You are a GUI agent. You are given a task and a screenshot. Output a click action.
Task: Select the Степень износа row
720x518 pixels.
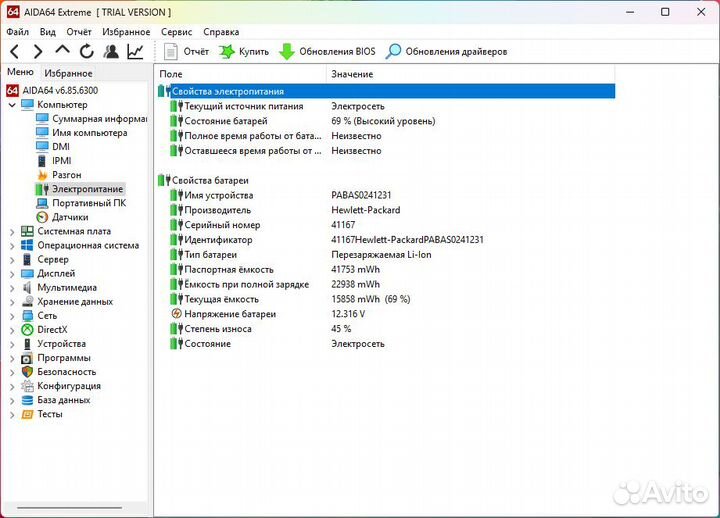(217, 329)
